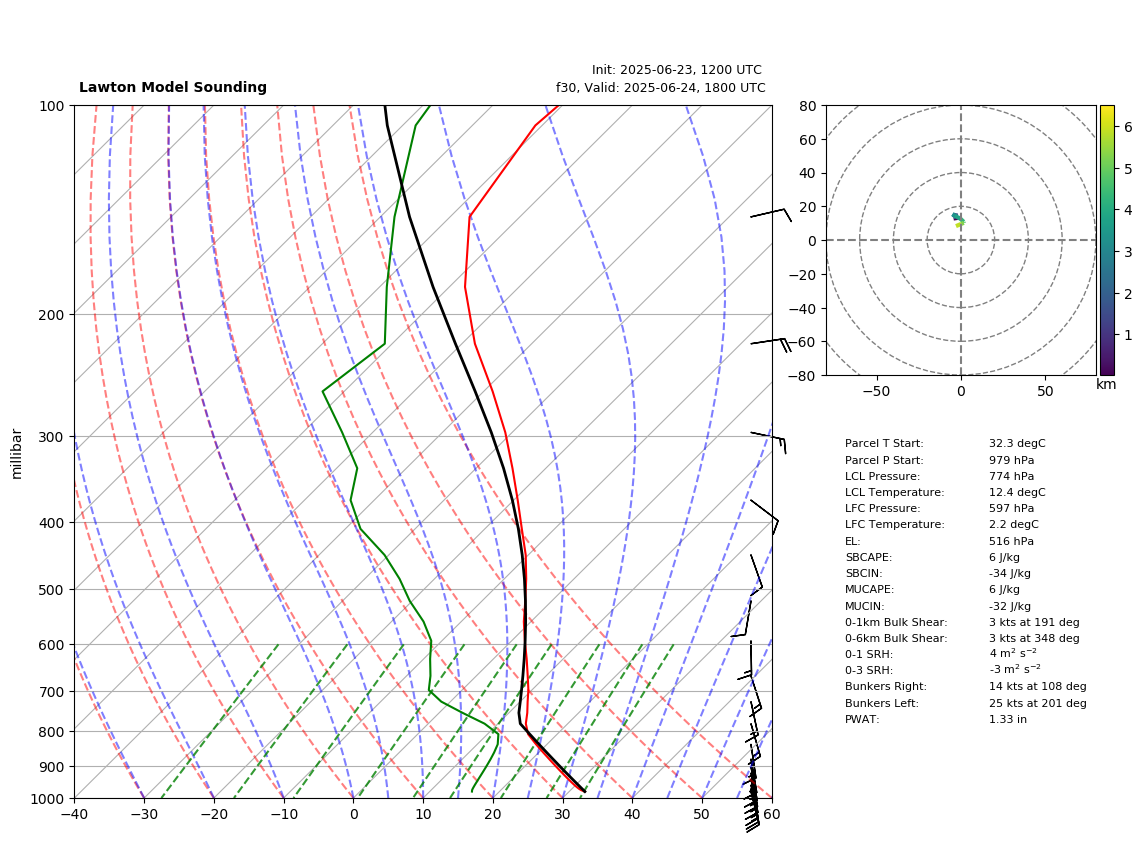Select the wind barb near 400 millibar
1142x842 pixels.
765,516
